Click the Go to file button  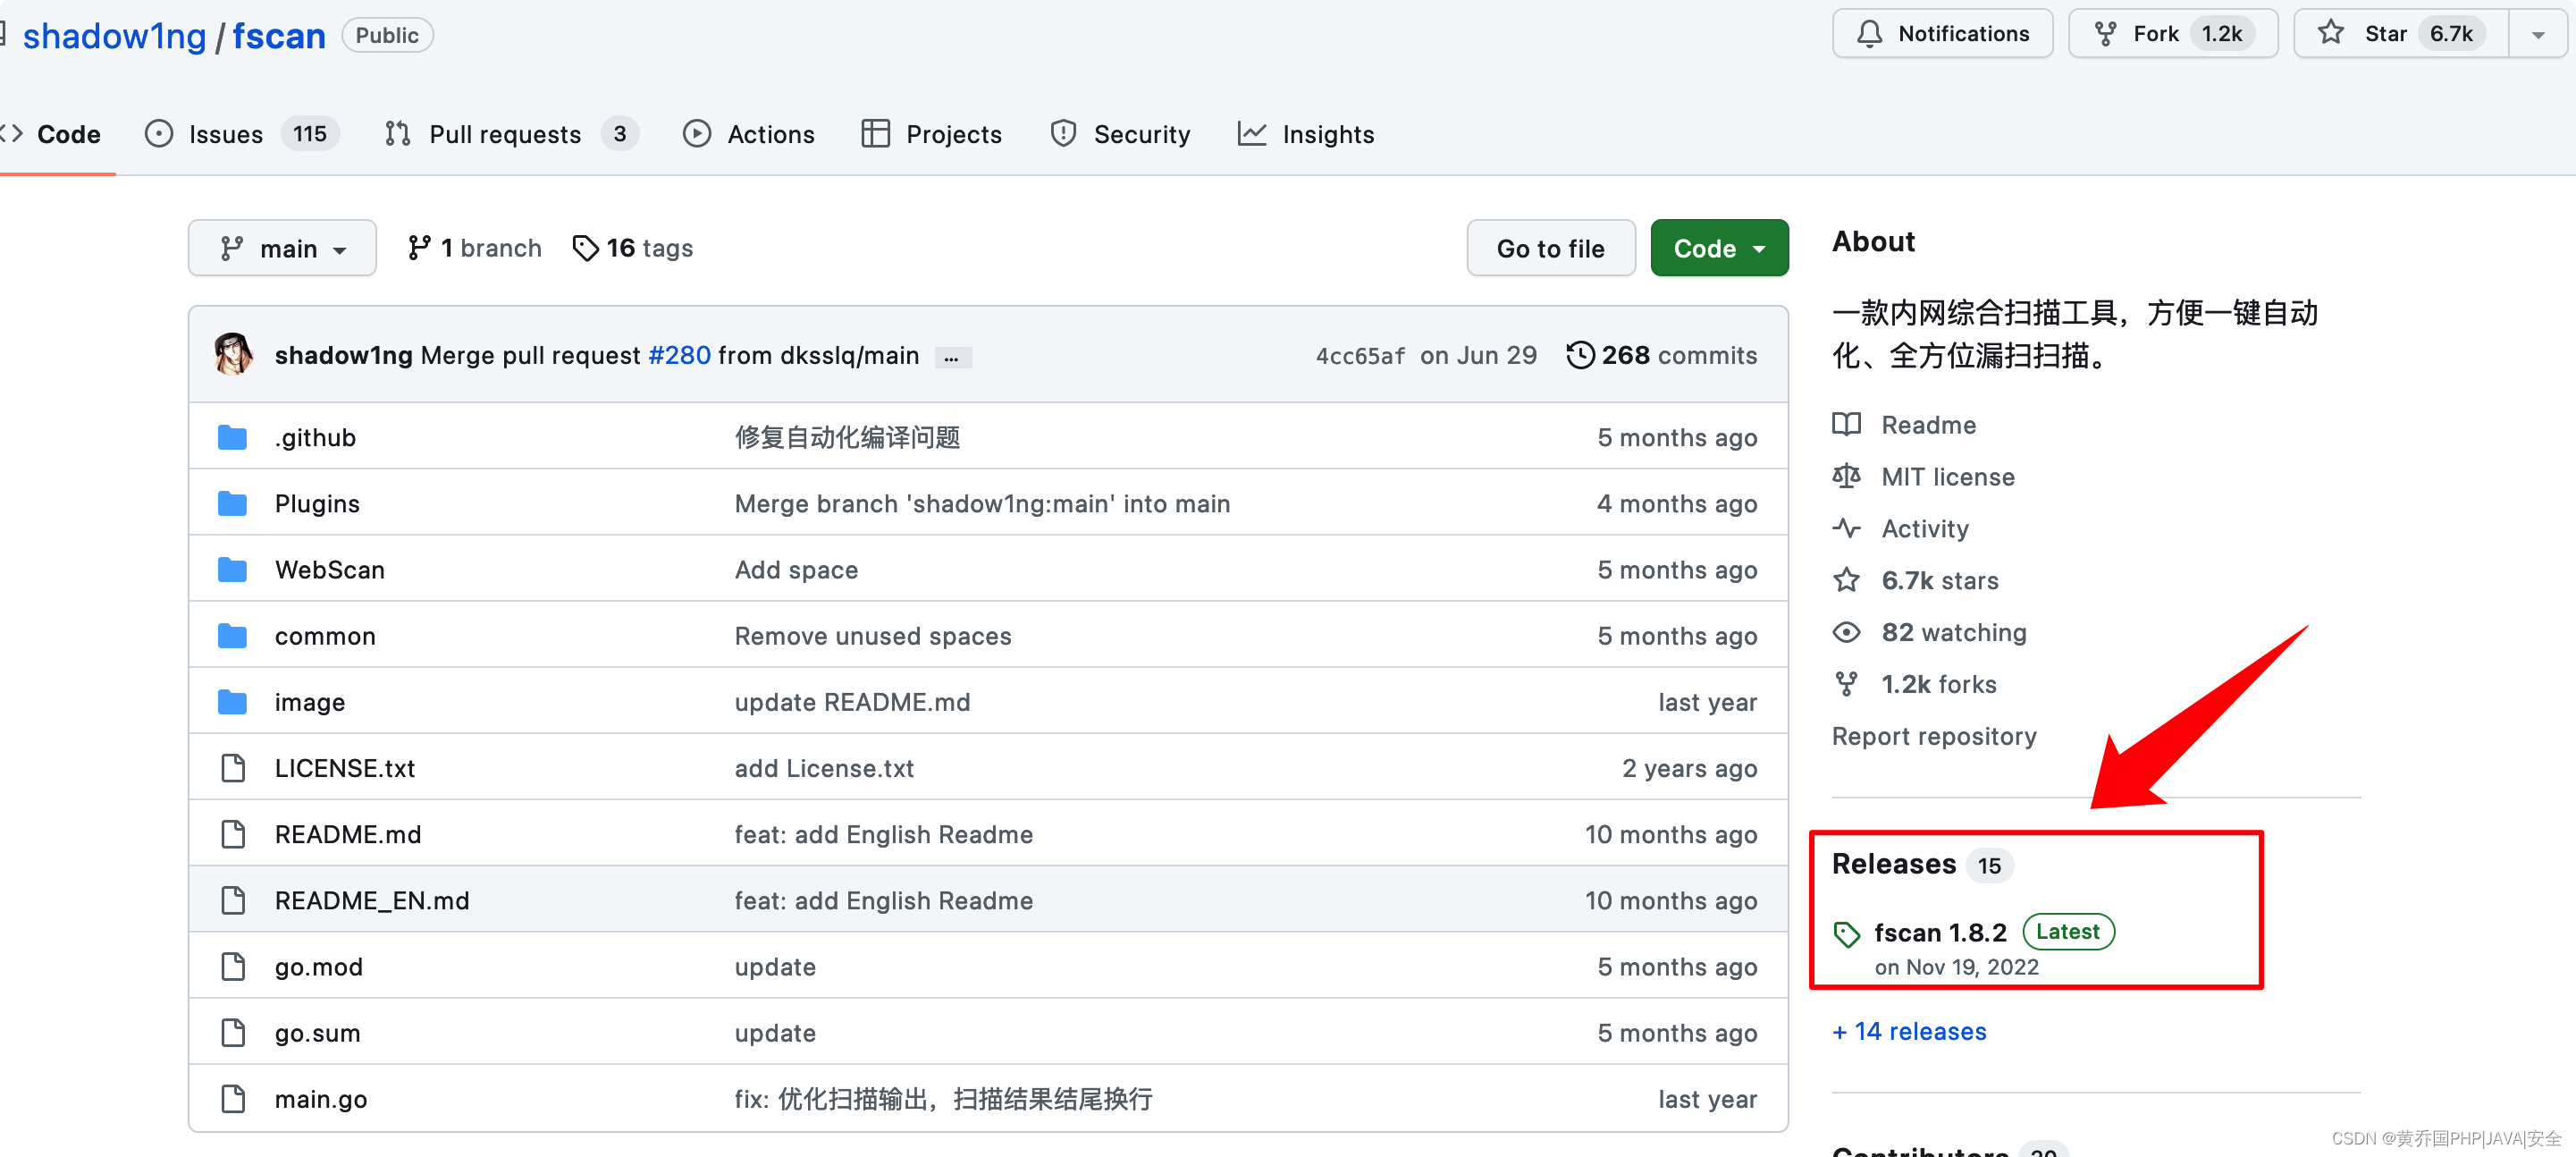pyautogui.click(x=1550, y=248)
